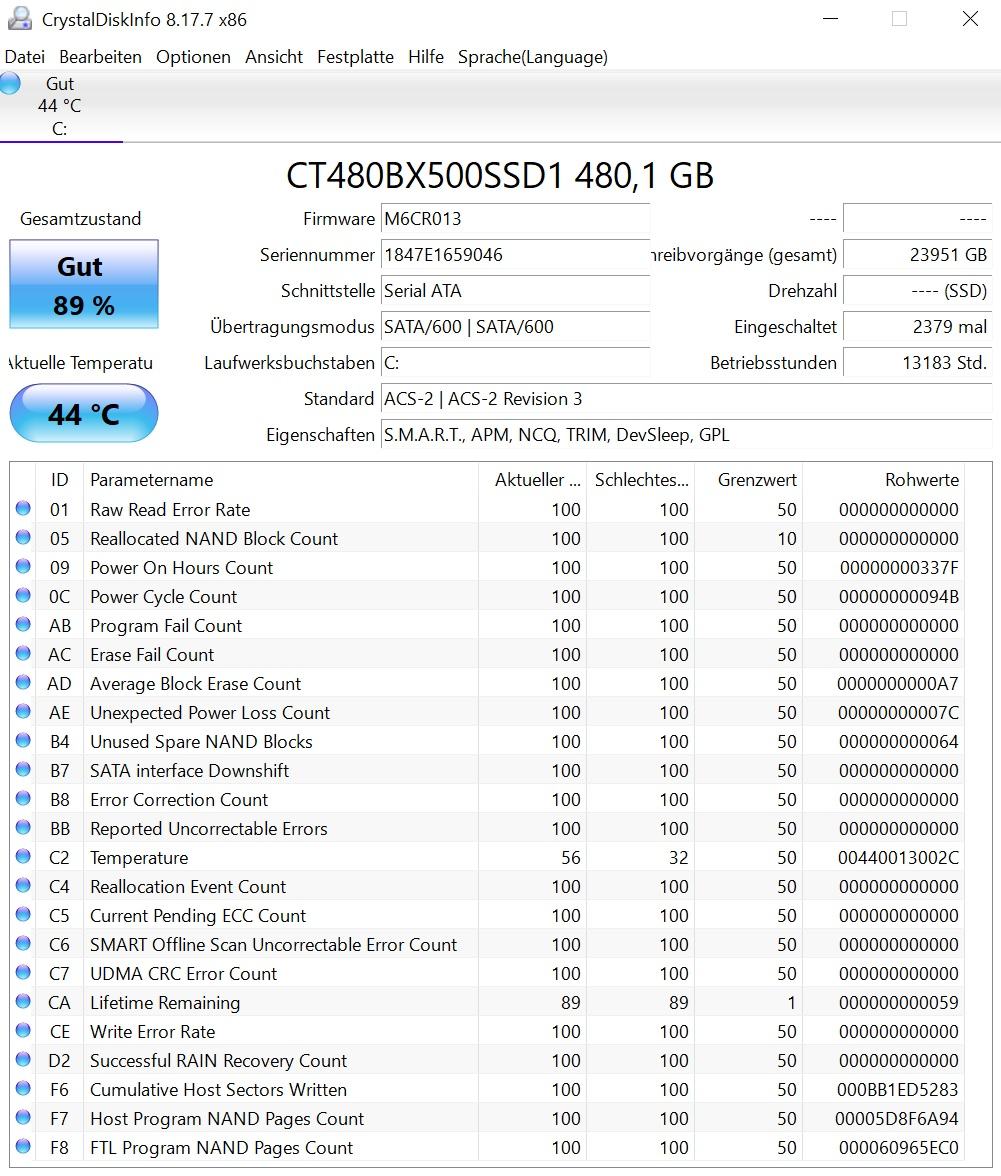Click the status orb for Unexpected Power Loss Count
1001x1176 pixels.
click(x=23, y=712)
